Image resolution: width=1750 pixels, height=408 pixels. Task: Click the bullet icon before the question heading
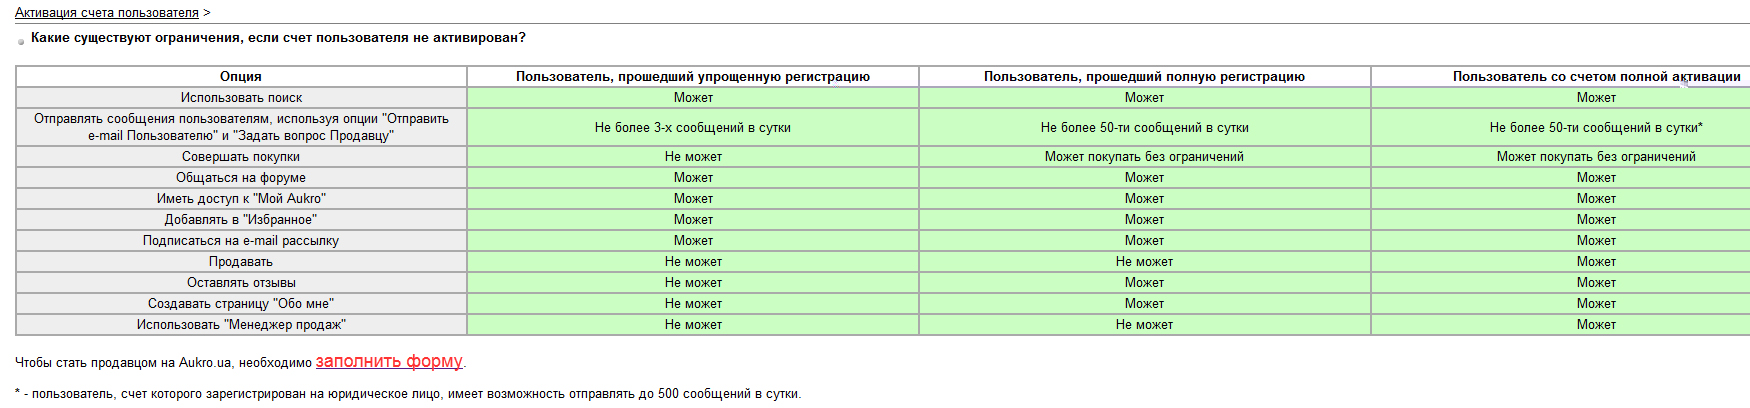click(x=21, y=41)
